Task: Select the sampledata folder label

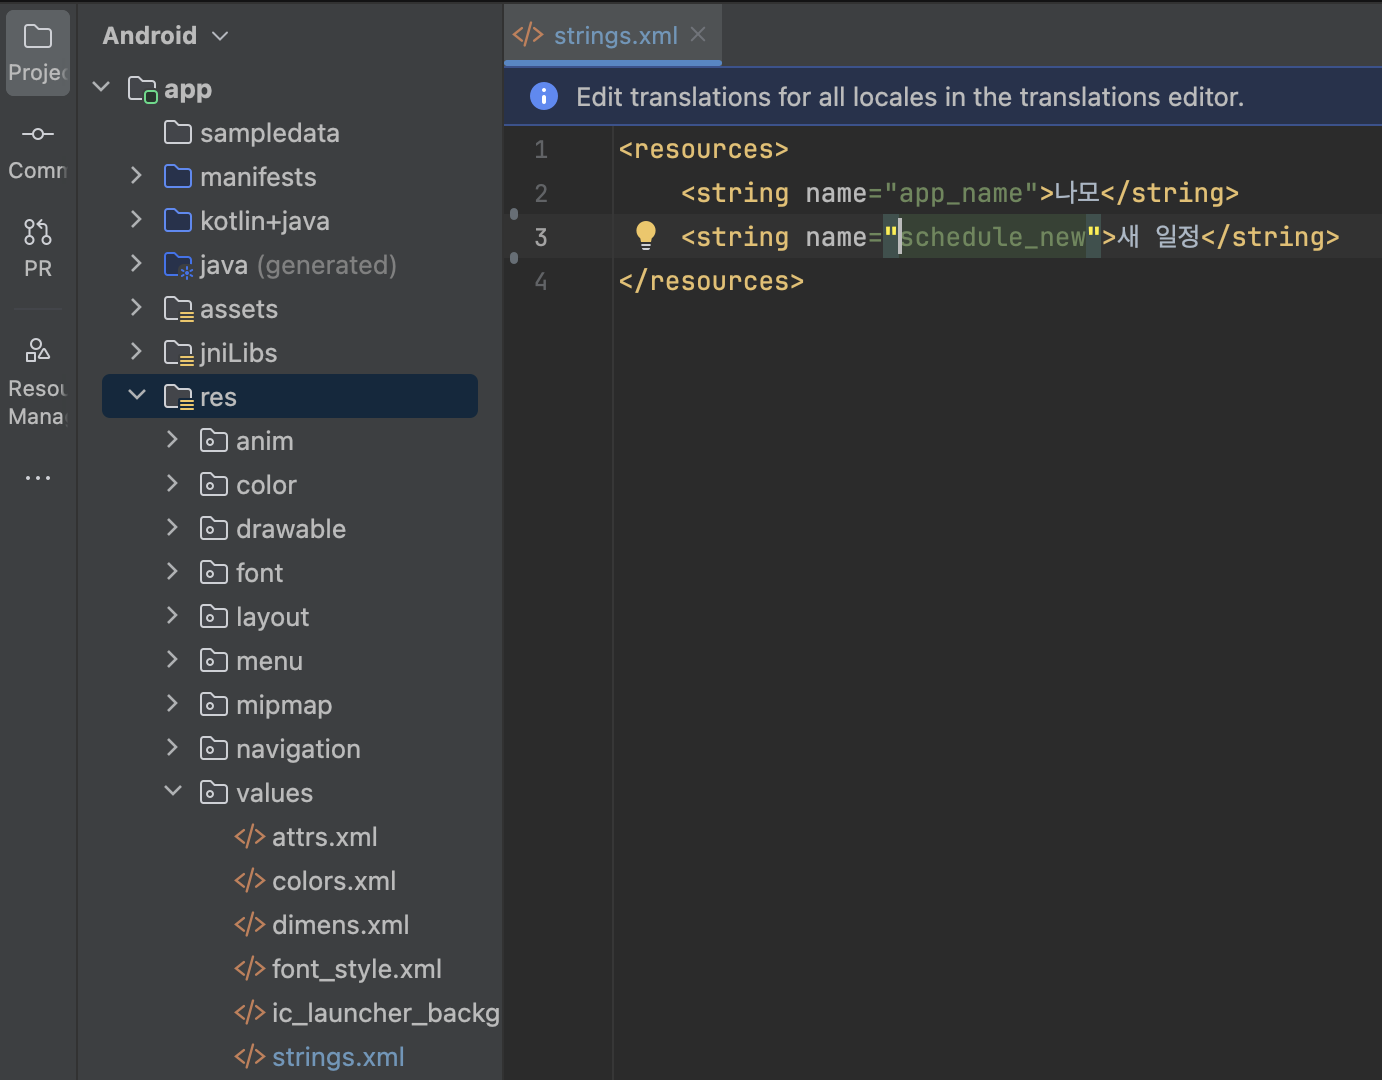Action: (270, 133)
